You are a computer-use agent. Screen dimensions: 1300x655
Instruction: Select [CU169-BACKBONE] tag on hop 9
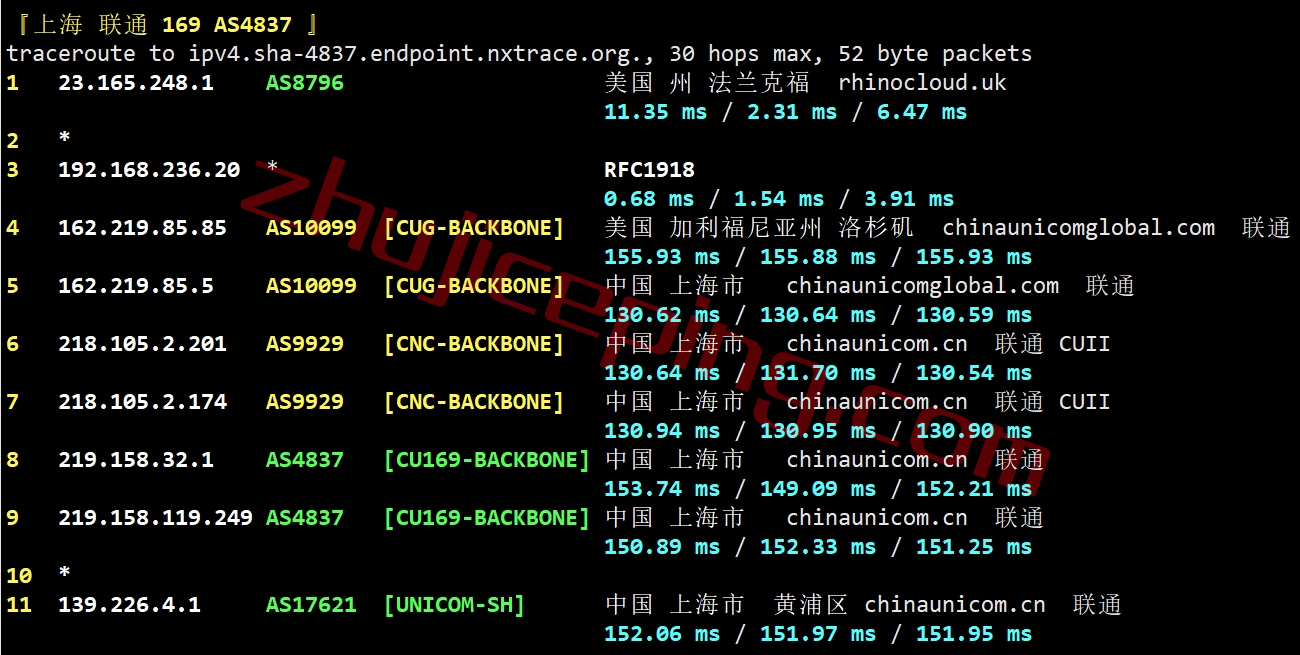coord(487,518)
